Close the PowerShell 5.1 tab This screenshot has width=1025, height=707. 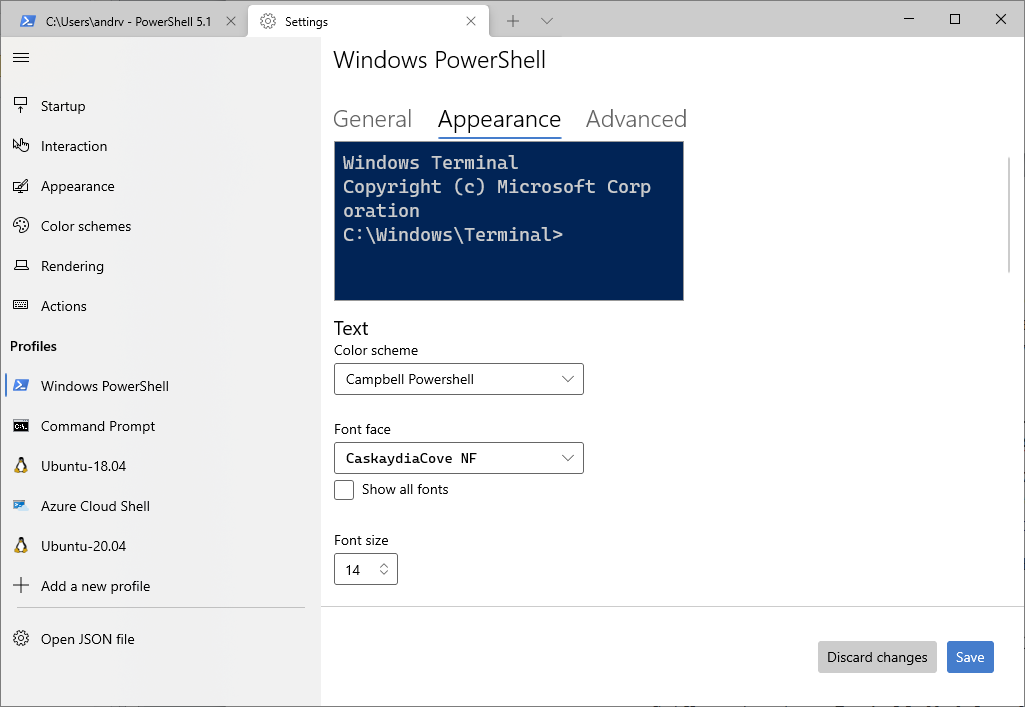(x=231, y=21)
